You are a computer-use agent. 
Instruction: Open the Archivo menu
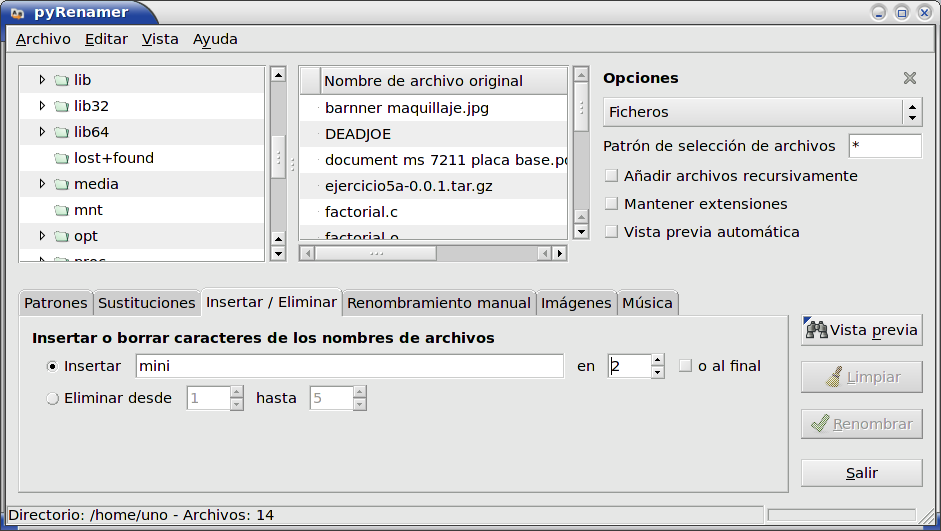tap(43, 39)
